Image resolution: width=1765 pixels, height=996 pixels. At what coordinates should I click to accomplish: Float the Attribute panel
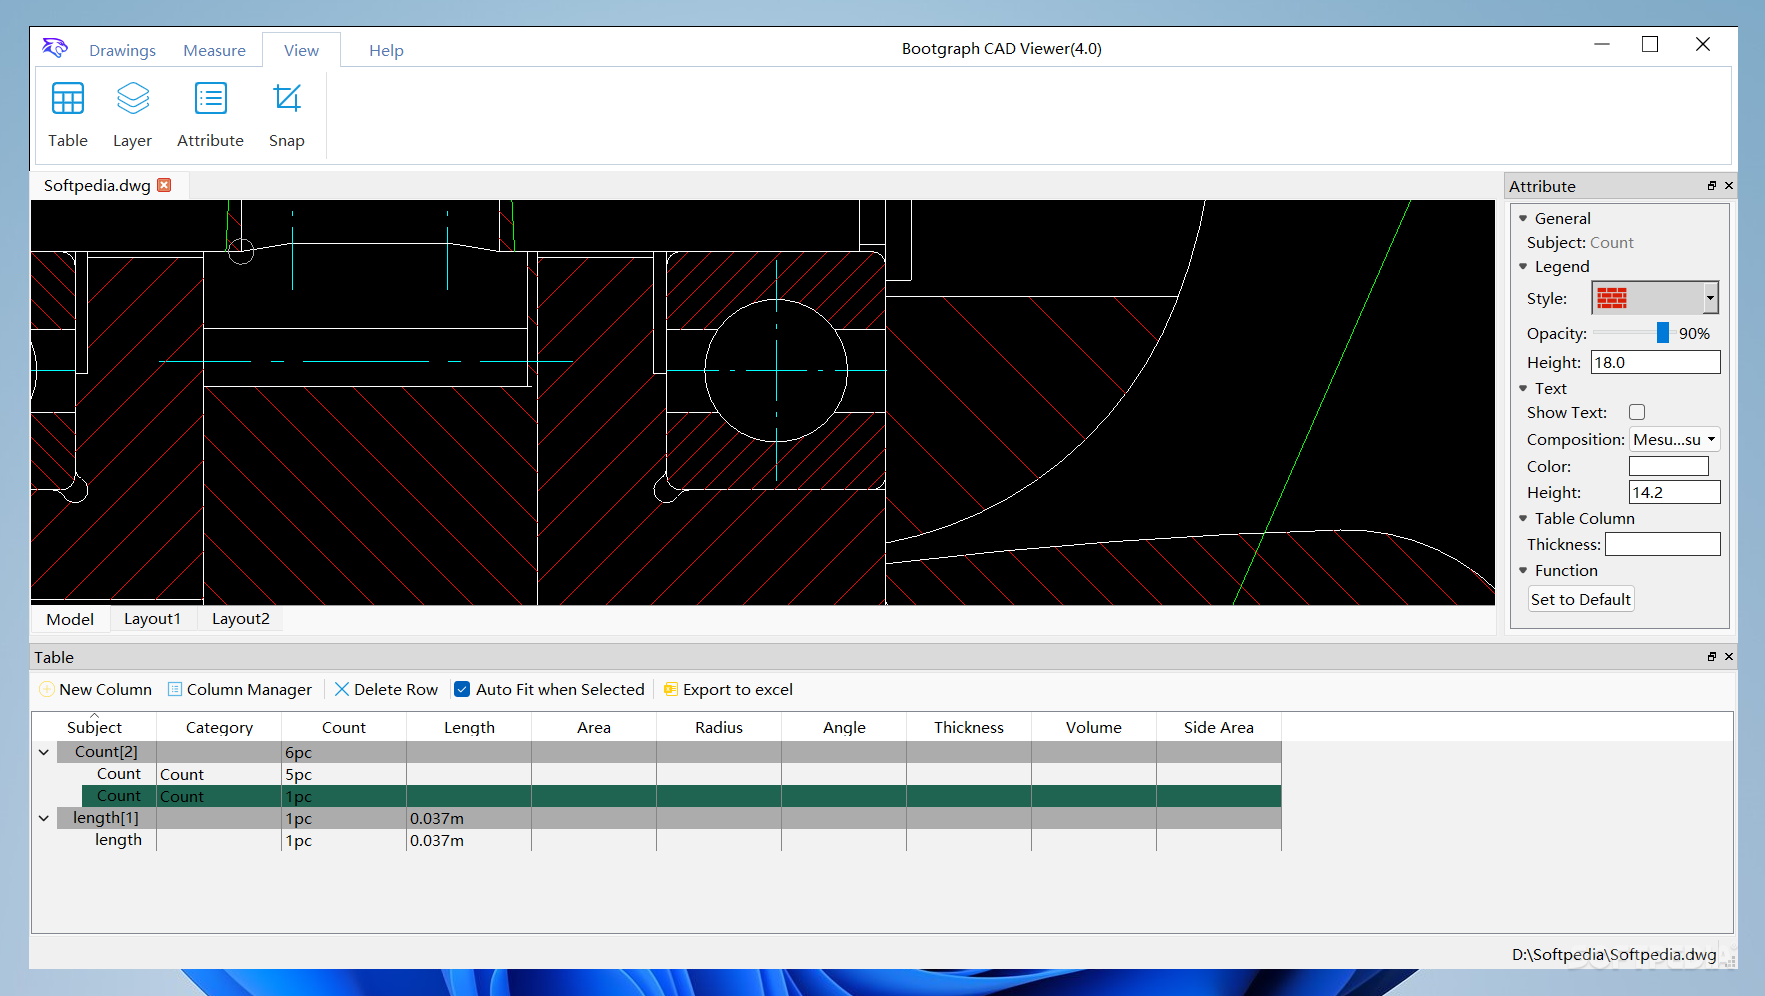(x=1711, y=186)
